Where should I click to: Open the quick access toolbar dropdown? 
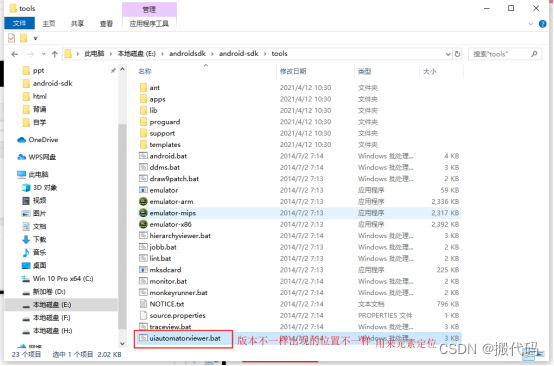[x=35, y=38]
